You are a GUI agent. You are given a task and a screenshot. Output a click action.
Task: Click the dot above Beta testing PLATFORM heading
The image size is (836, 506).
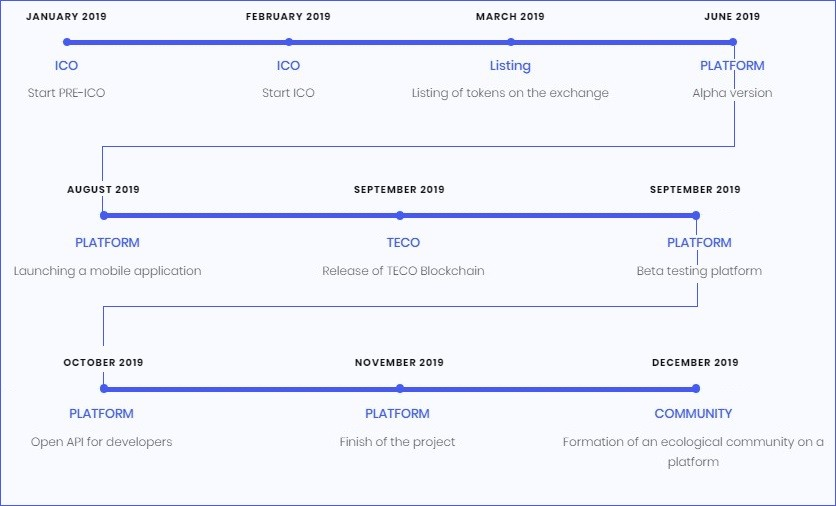coord(696,215)
